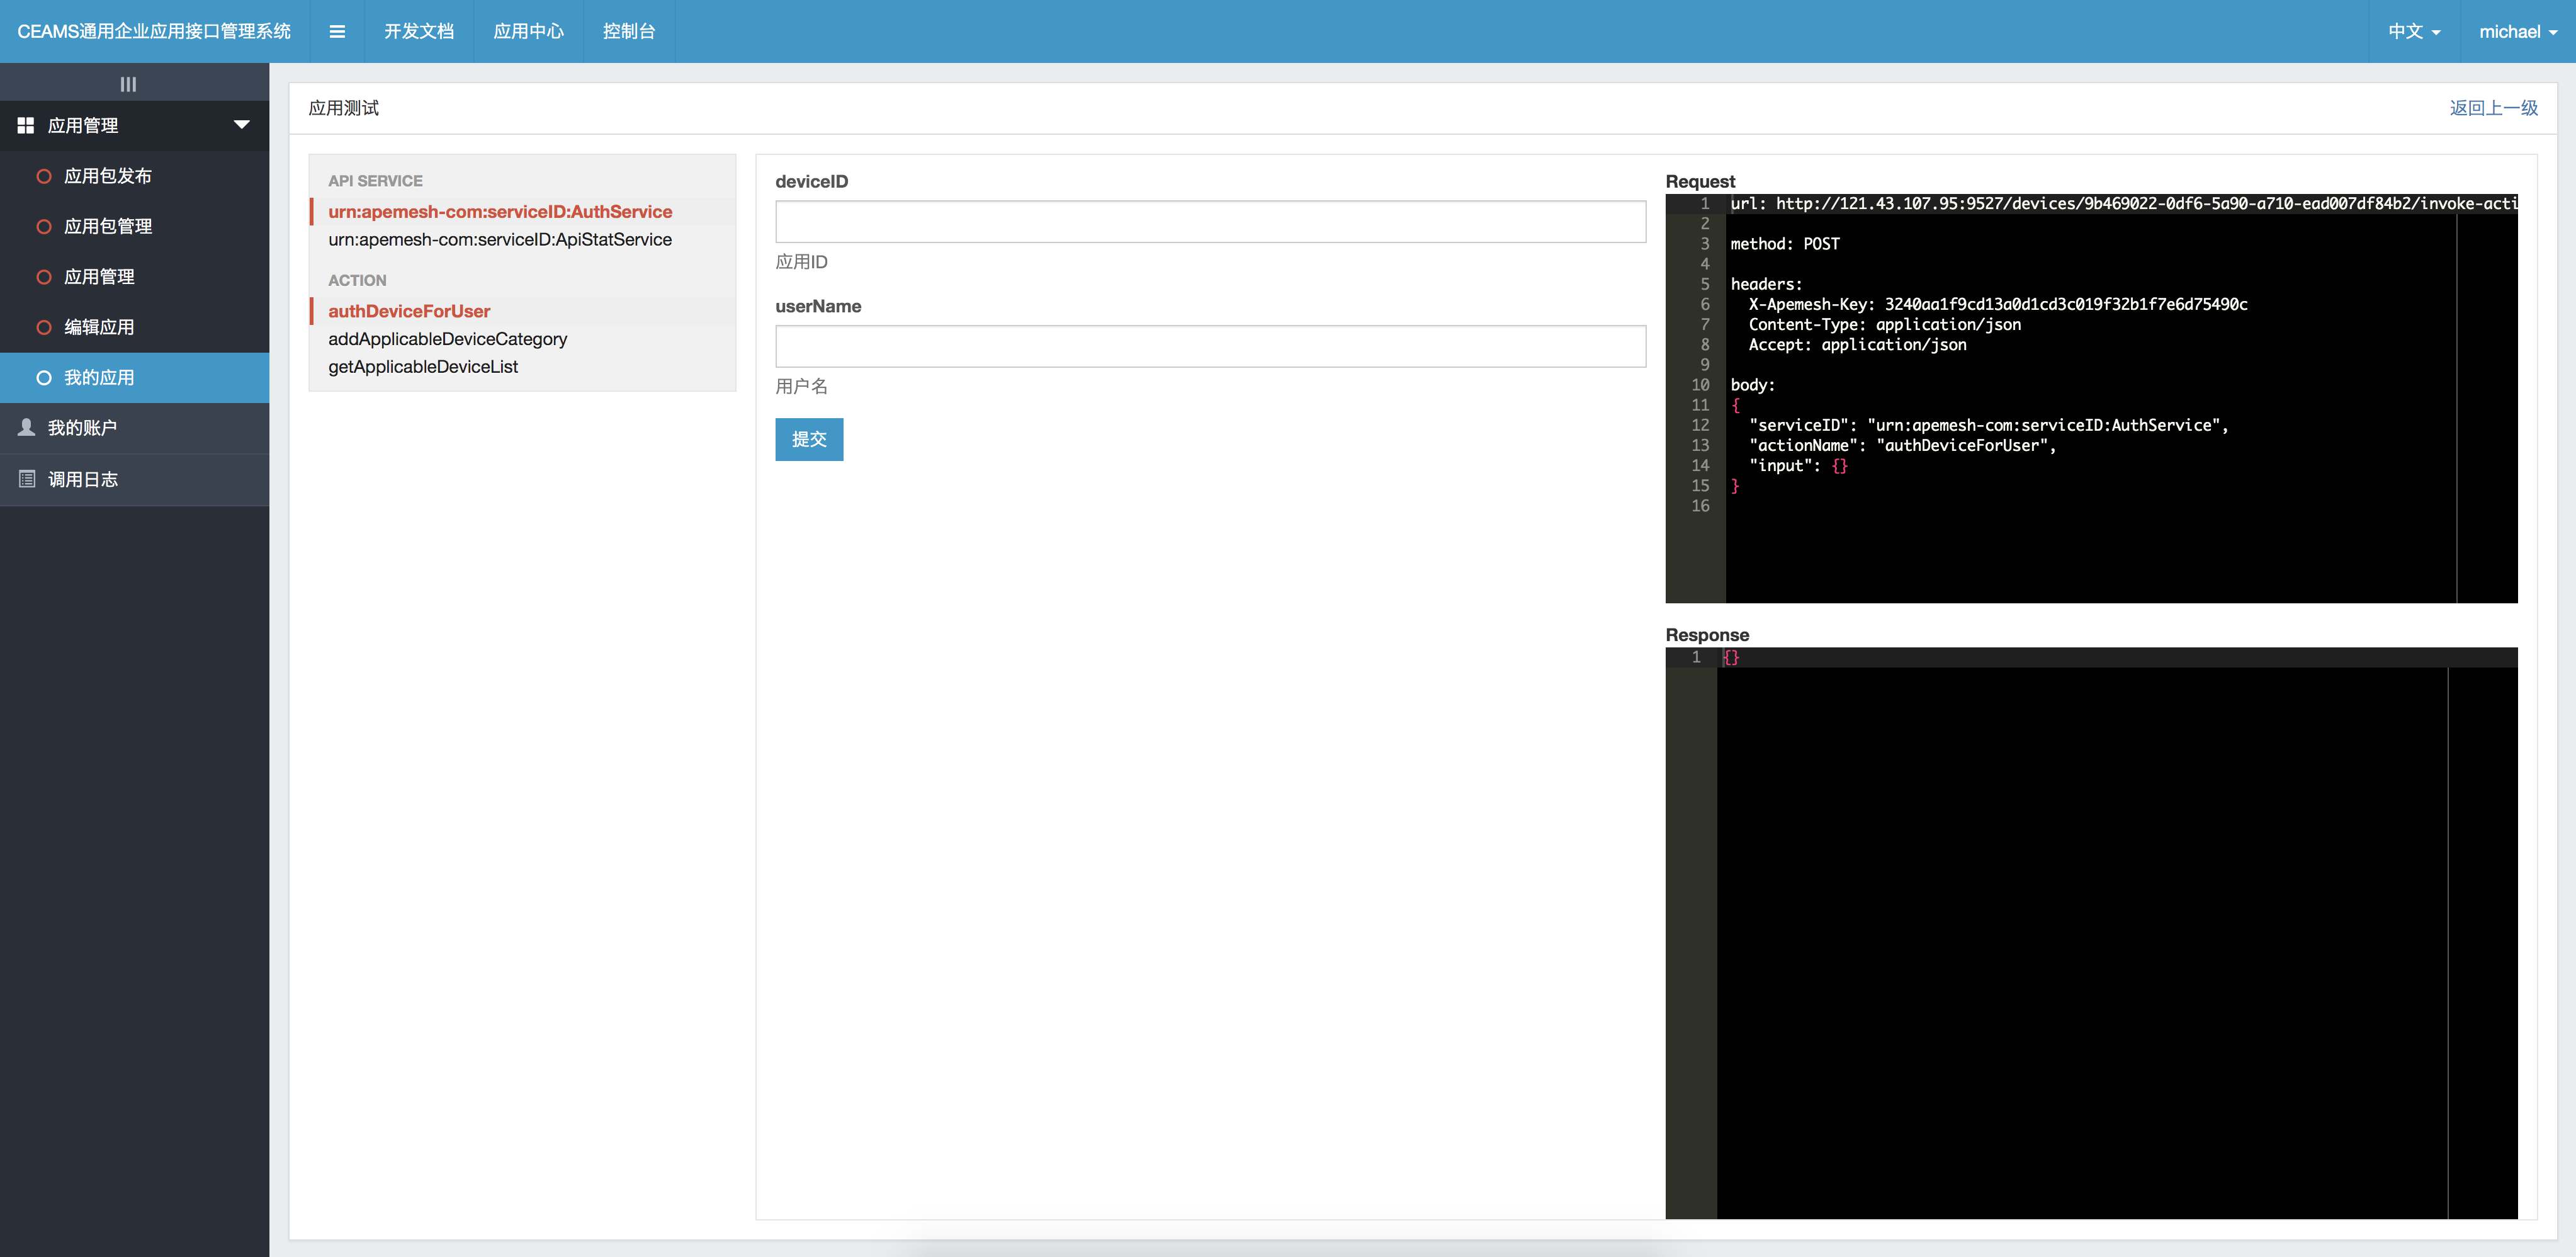
Task: Click the circle icon next to 应用包发布
Action: [44, 176]
